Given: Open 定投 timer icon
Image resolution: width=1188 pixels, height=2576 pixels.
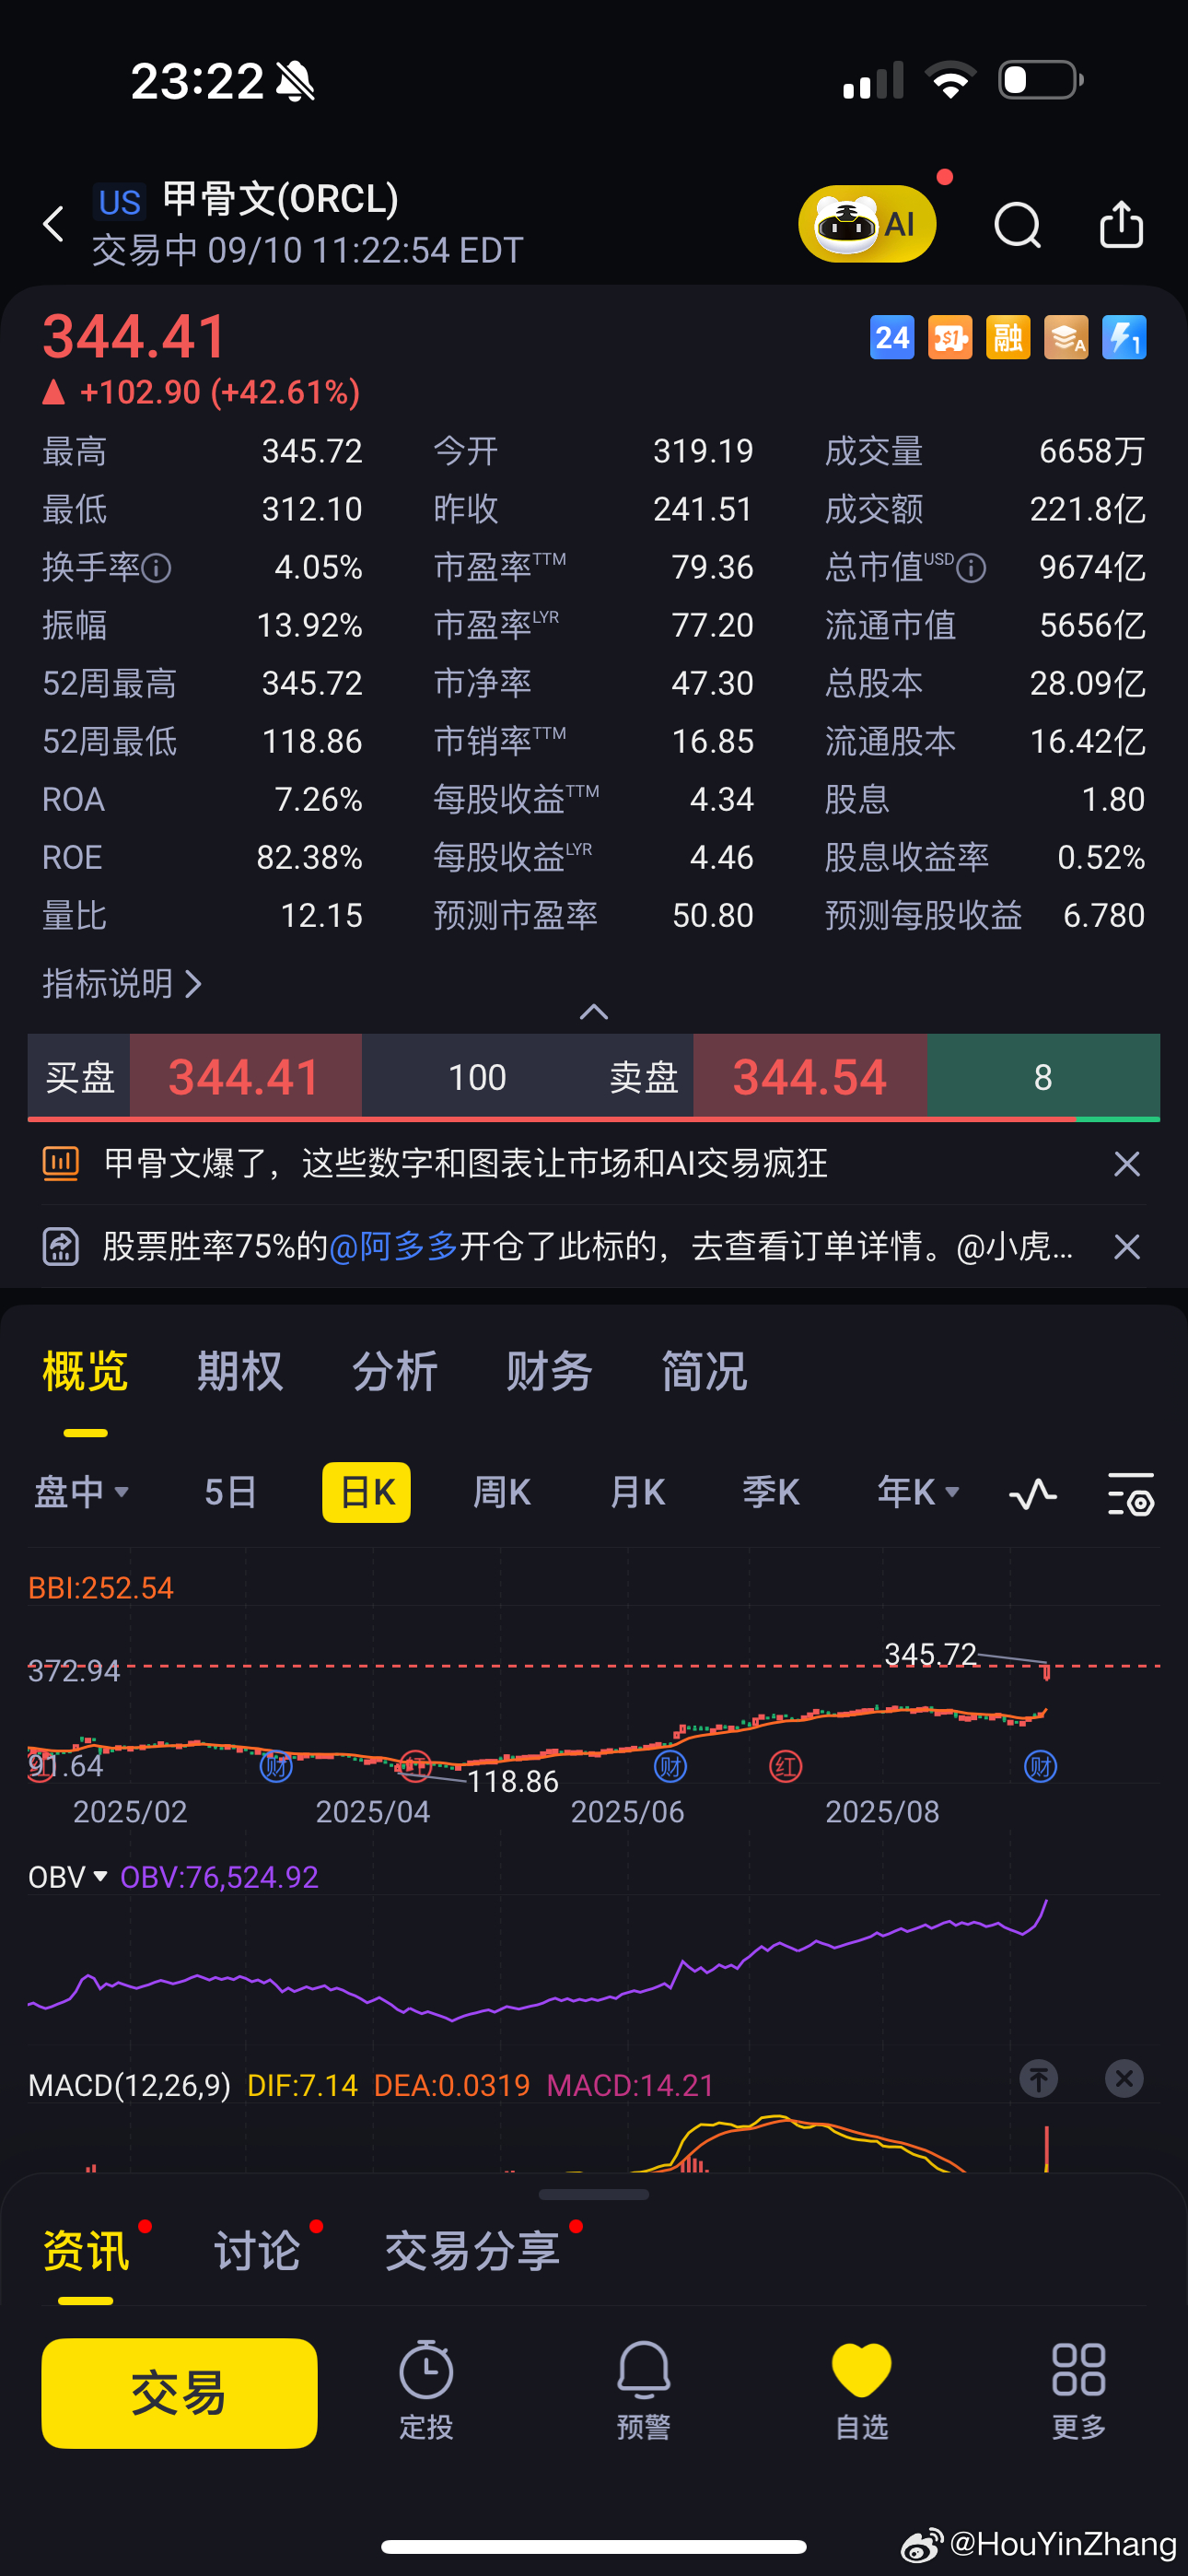Looking at the screenshot, I should tap(426, 2391).
